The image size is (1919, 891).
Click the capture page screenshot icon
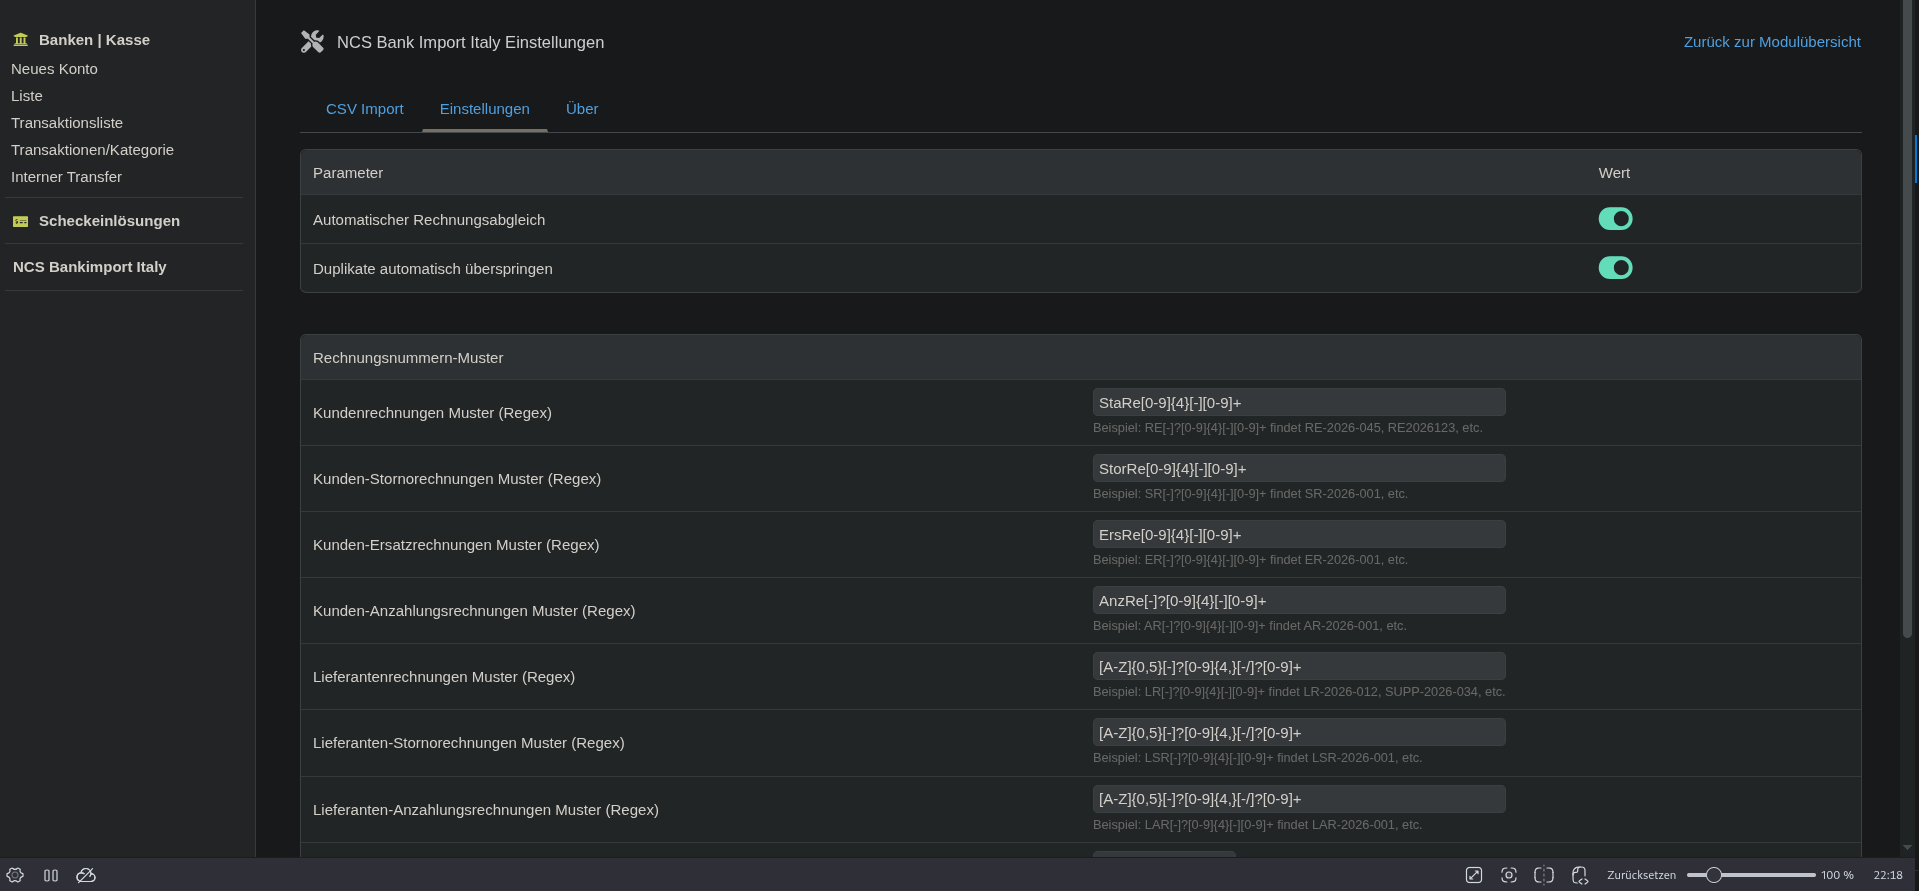tap(1509, 875)
